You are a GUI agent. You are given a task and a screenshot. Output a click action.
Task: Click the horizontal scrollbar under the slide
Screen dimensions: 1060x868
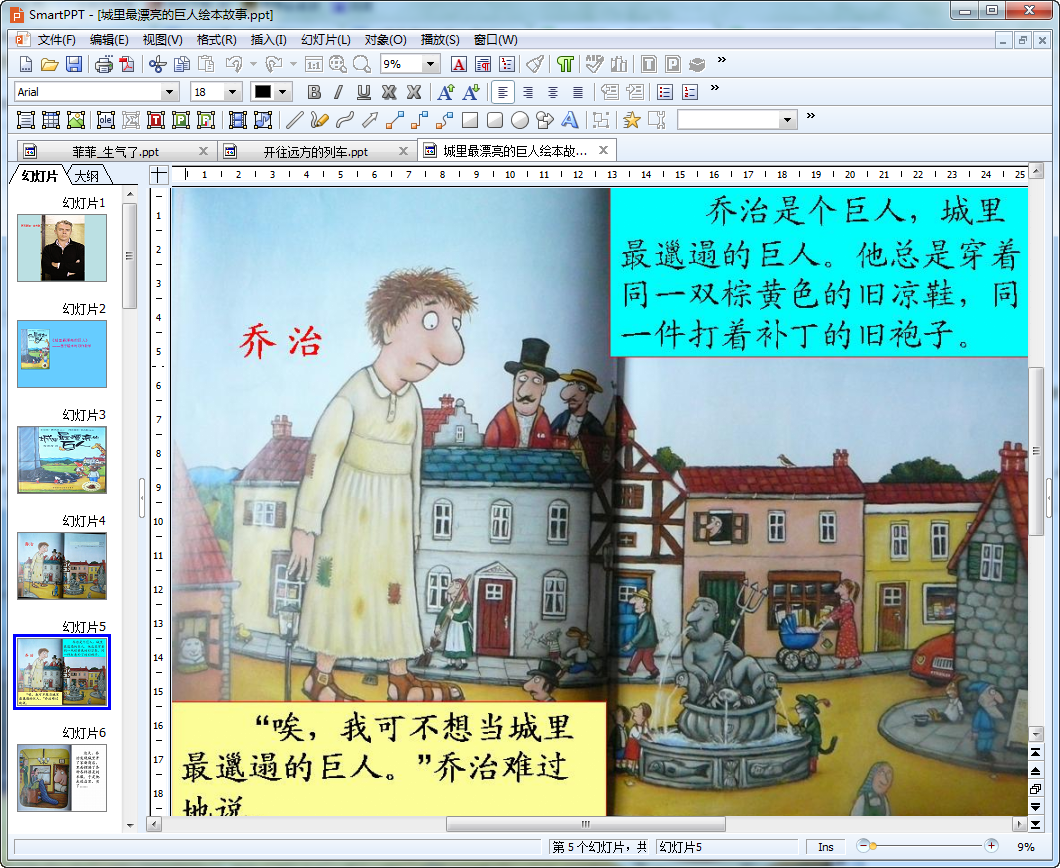click(585, 824)
